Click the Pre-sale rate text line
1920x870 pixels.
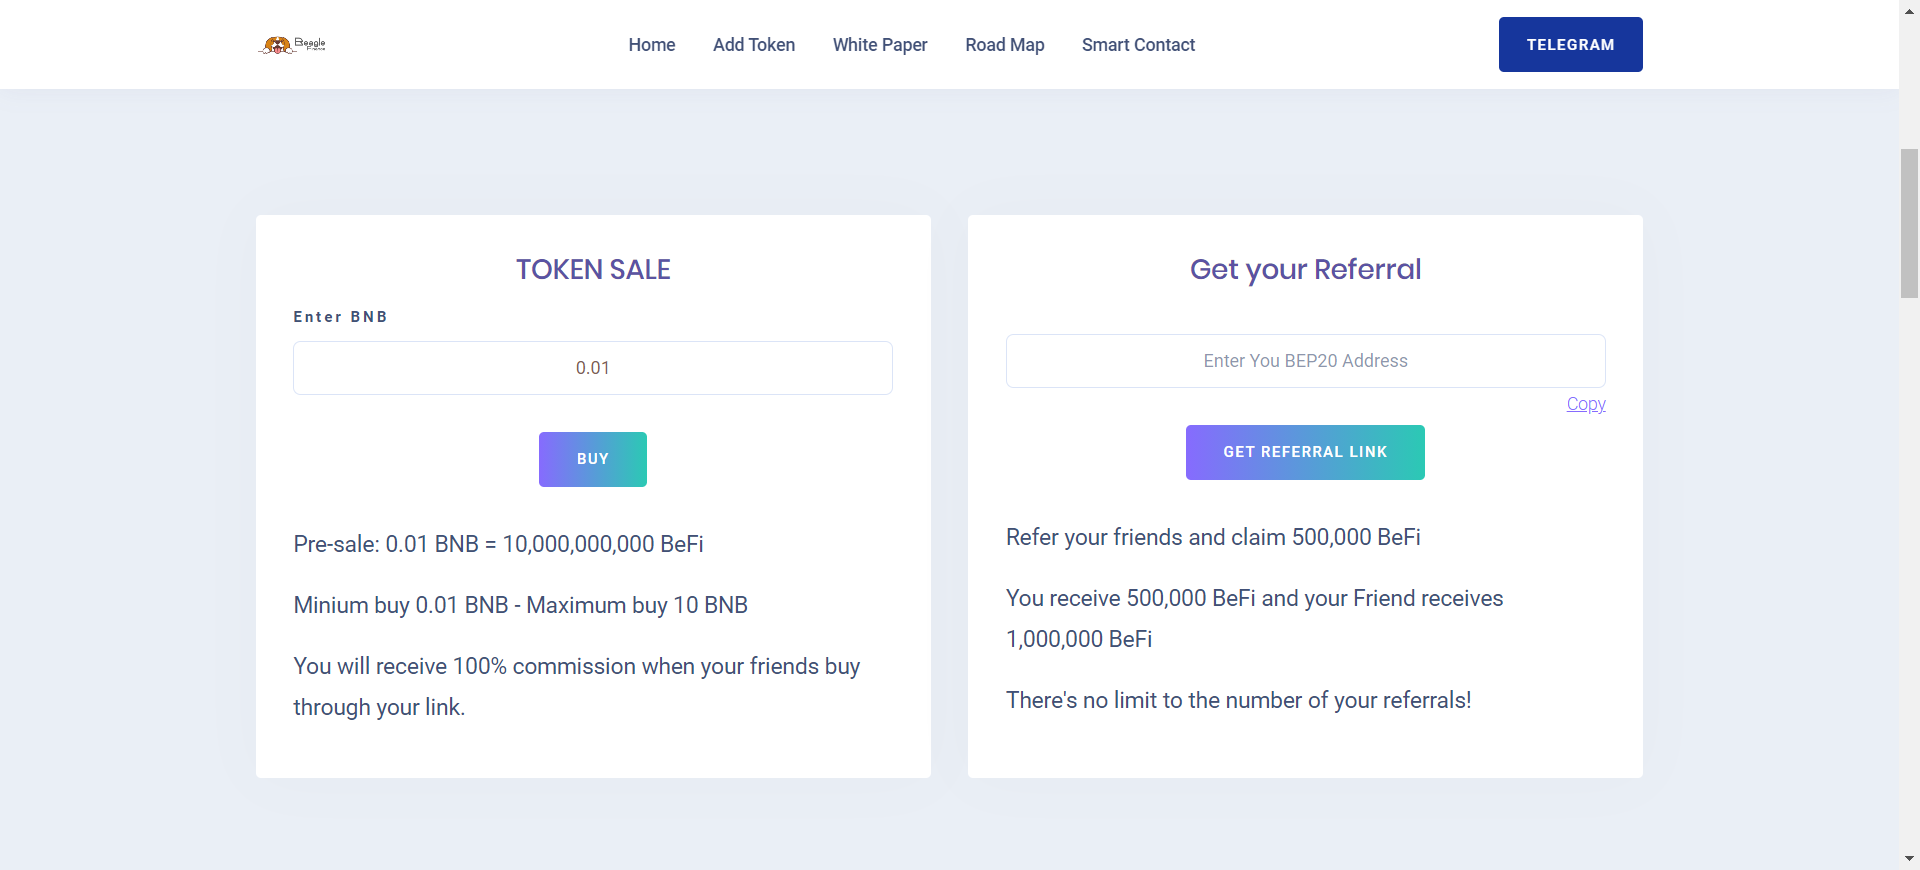click(x=498, y=544)
